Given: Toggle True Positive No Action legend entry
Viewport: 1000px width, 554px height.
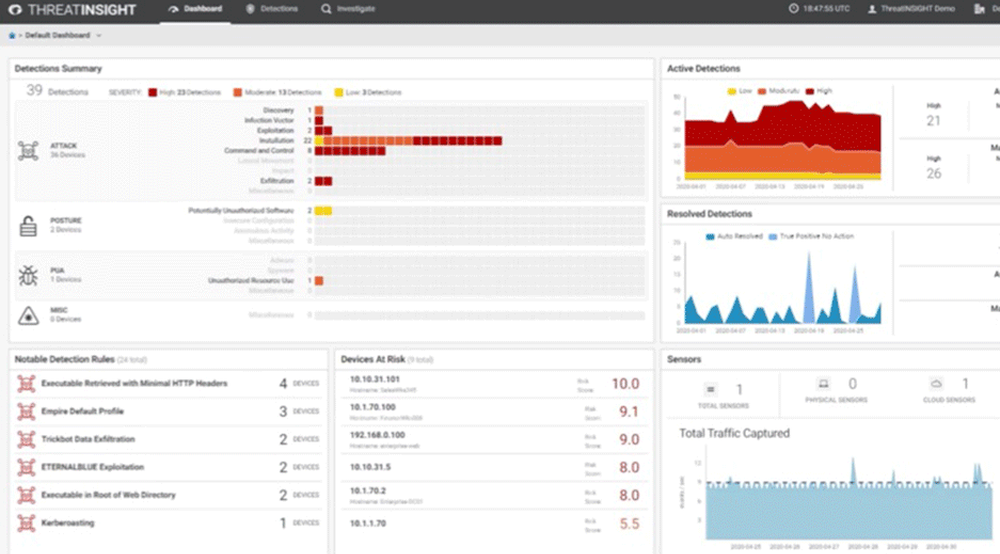Looking at the screenshot, I should click(x=811, y=237).
